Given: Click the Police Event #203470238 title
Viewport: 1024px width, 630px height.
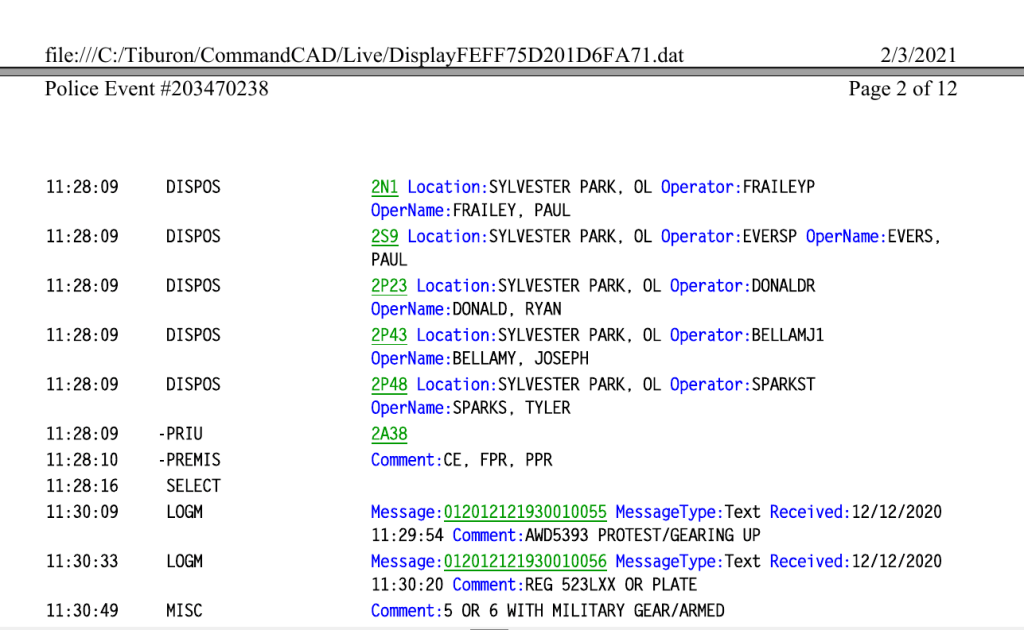Looking at the screenshot, I should click(x=157, y=89).
